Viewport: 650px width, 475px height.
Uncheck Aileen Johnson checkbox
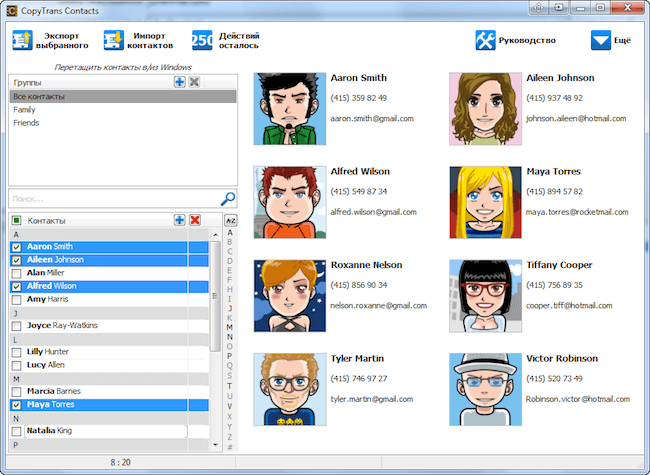click(17, 260)
